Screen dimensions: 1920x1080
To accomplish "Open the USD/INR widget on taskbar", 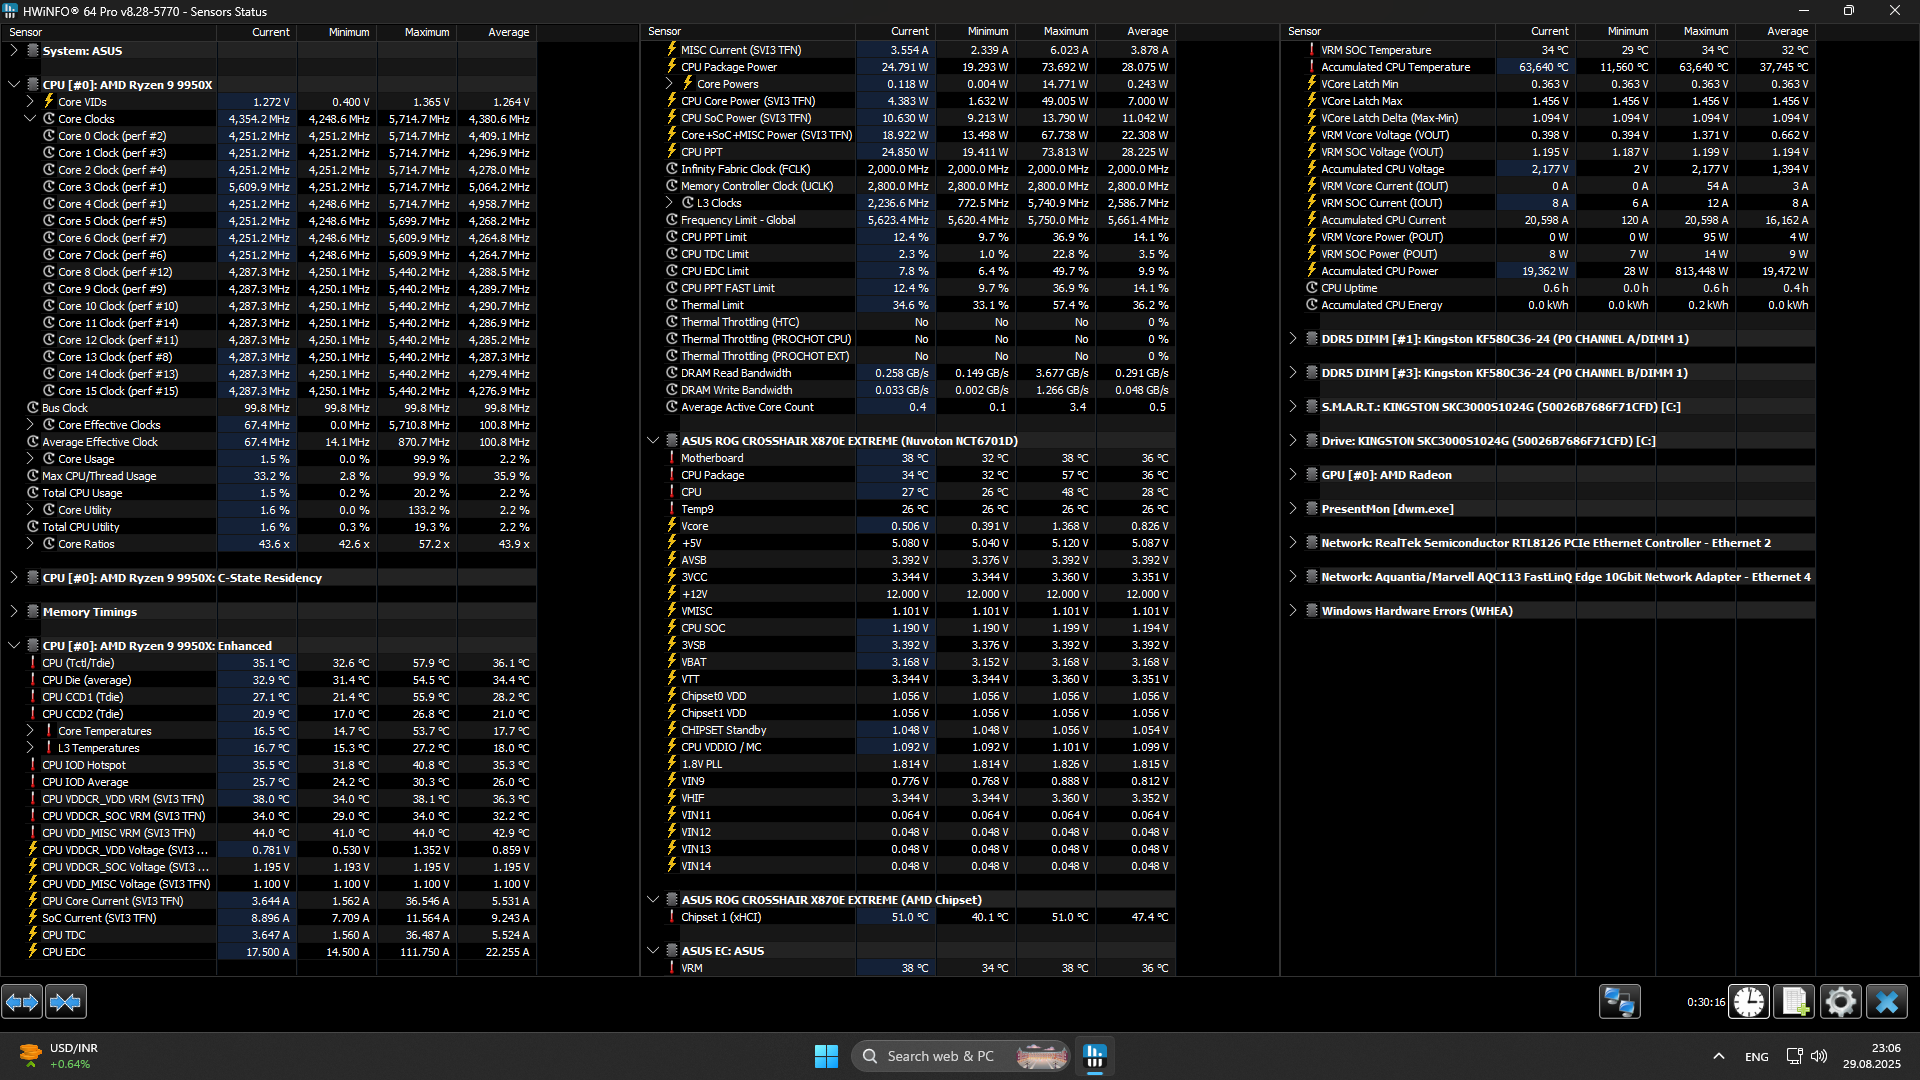I will click(x=58, y=1056).
